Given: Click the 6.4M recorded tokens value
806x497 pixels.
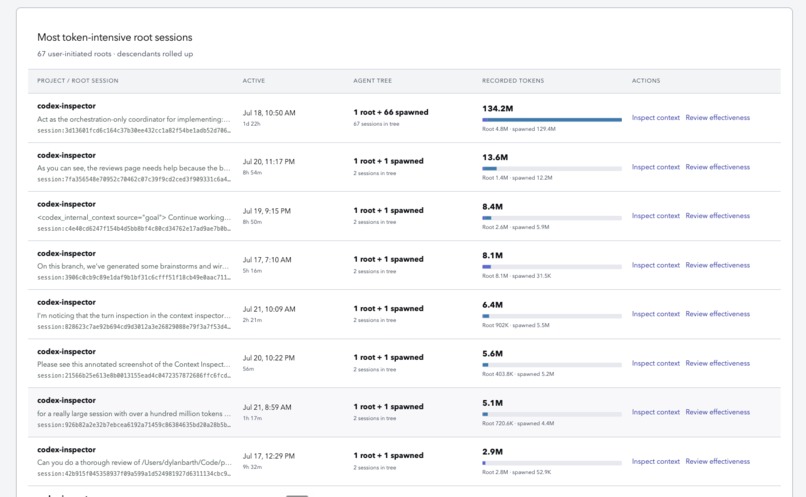Looking at the screenshot, I should pyautogui.click(x=492, y=305).
